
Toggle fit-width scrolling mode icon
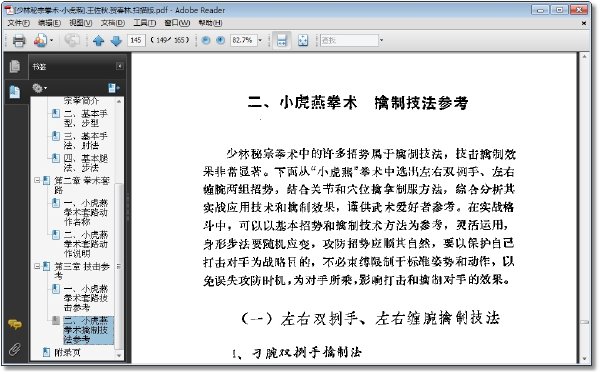click(282, 40)
